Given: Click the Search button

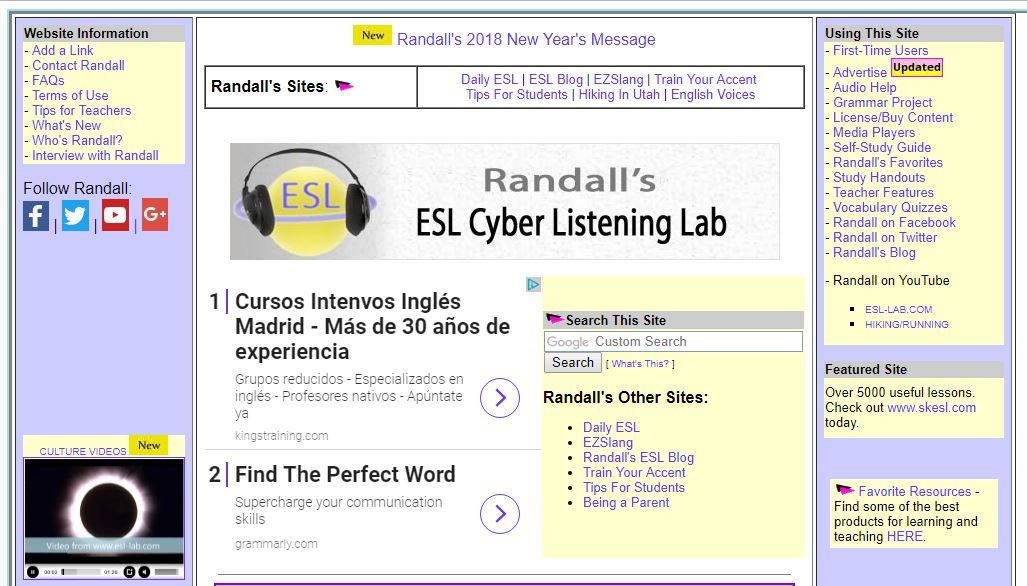Looking at the screenshot, I should coord(572,362).
